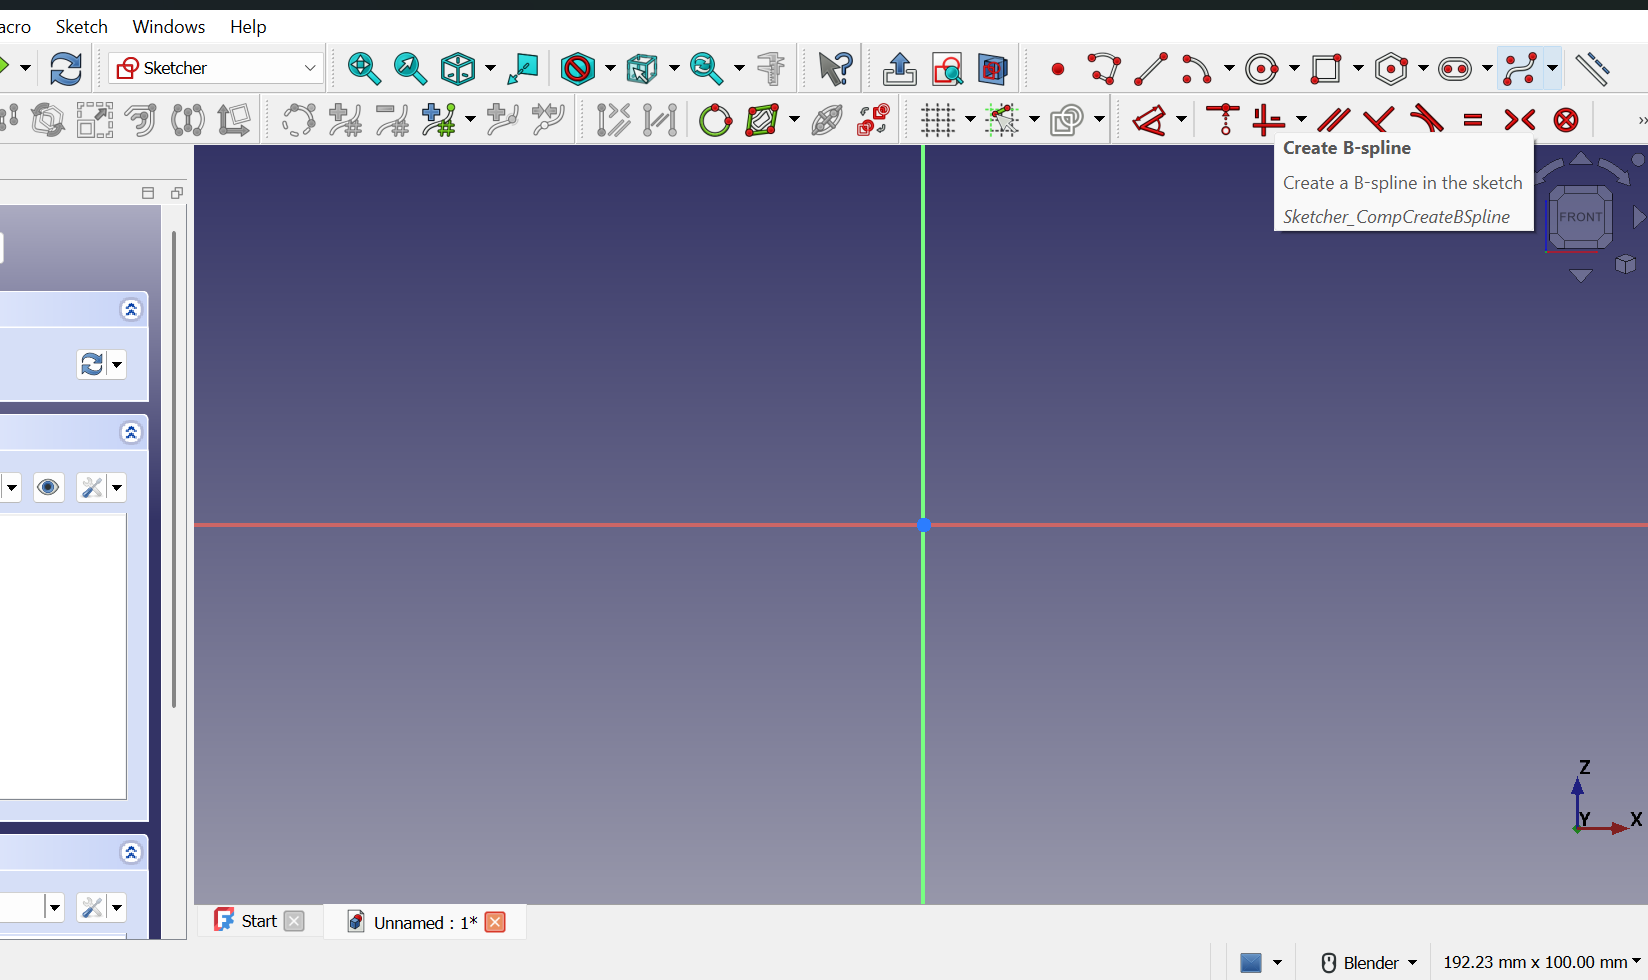Open the Blender navigation style dropdown
Image resolution: width=1648 pixels, height=980 pixels.
[1370, 962]
